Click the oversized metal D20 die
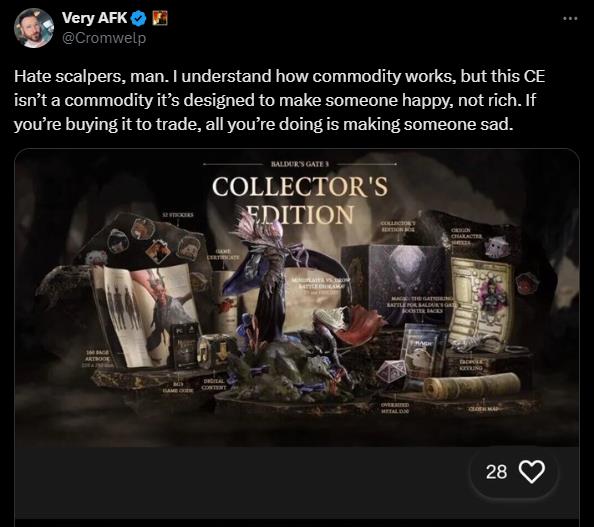This screenshot has width=594, height=527. tap(390, 371)
